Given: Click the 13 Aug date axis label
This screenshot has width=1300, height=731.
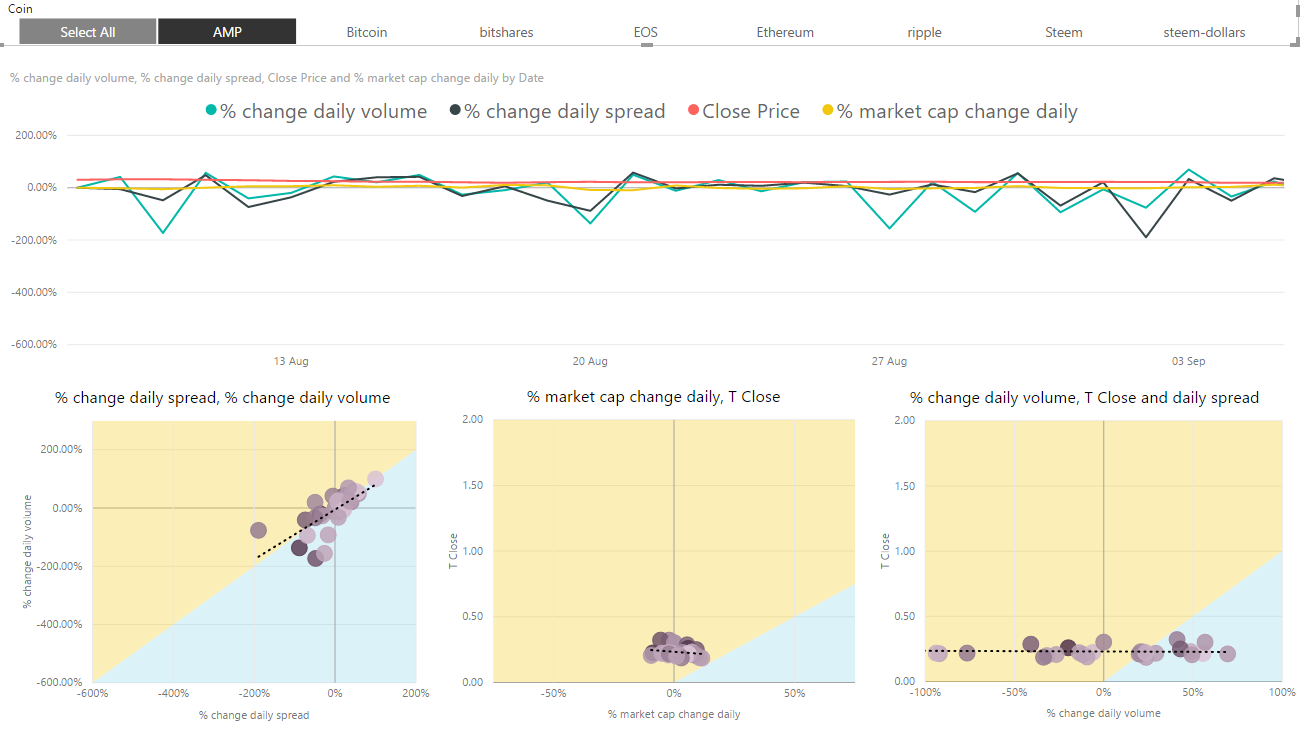Looking at the screenshot, I should (291, 361).
